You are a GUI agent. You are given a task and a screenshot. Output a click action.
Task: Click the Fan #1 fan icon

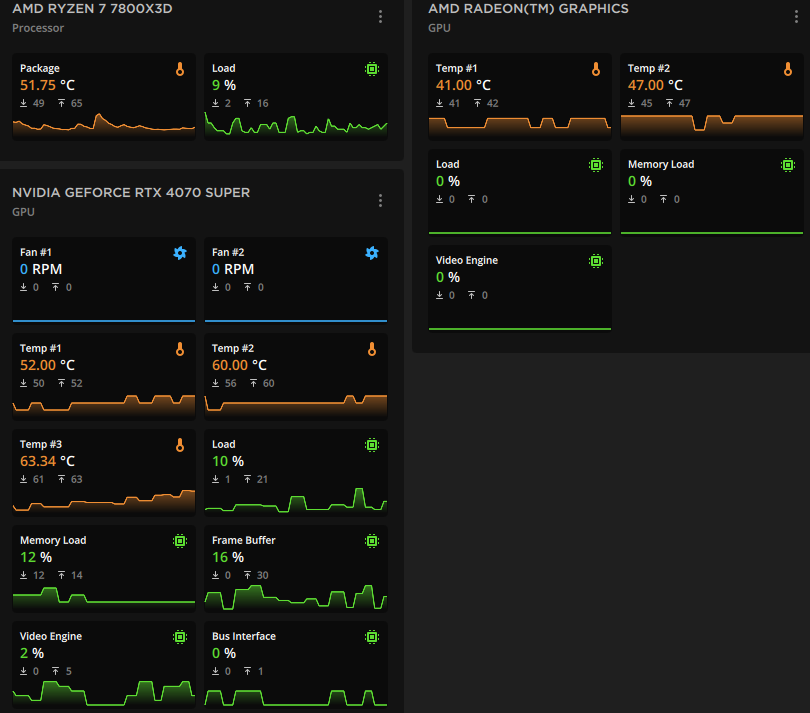tap(180, 253)
